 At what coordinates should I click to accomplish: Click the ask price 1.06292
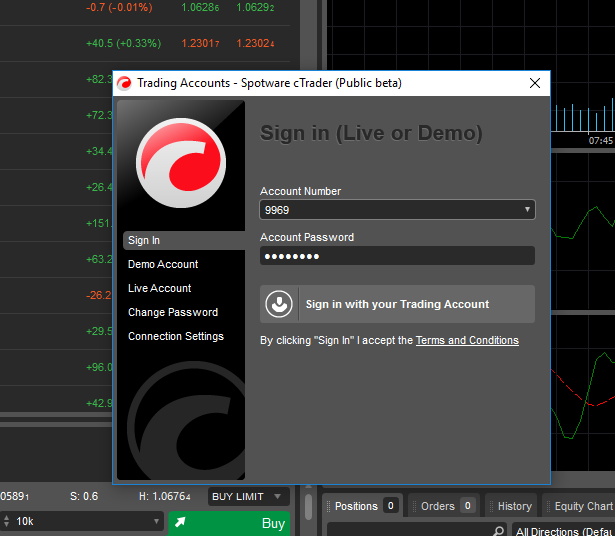[x=255, y=7]
